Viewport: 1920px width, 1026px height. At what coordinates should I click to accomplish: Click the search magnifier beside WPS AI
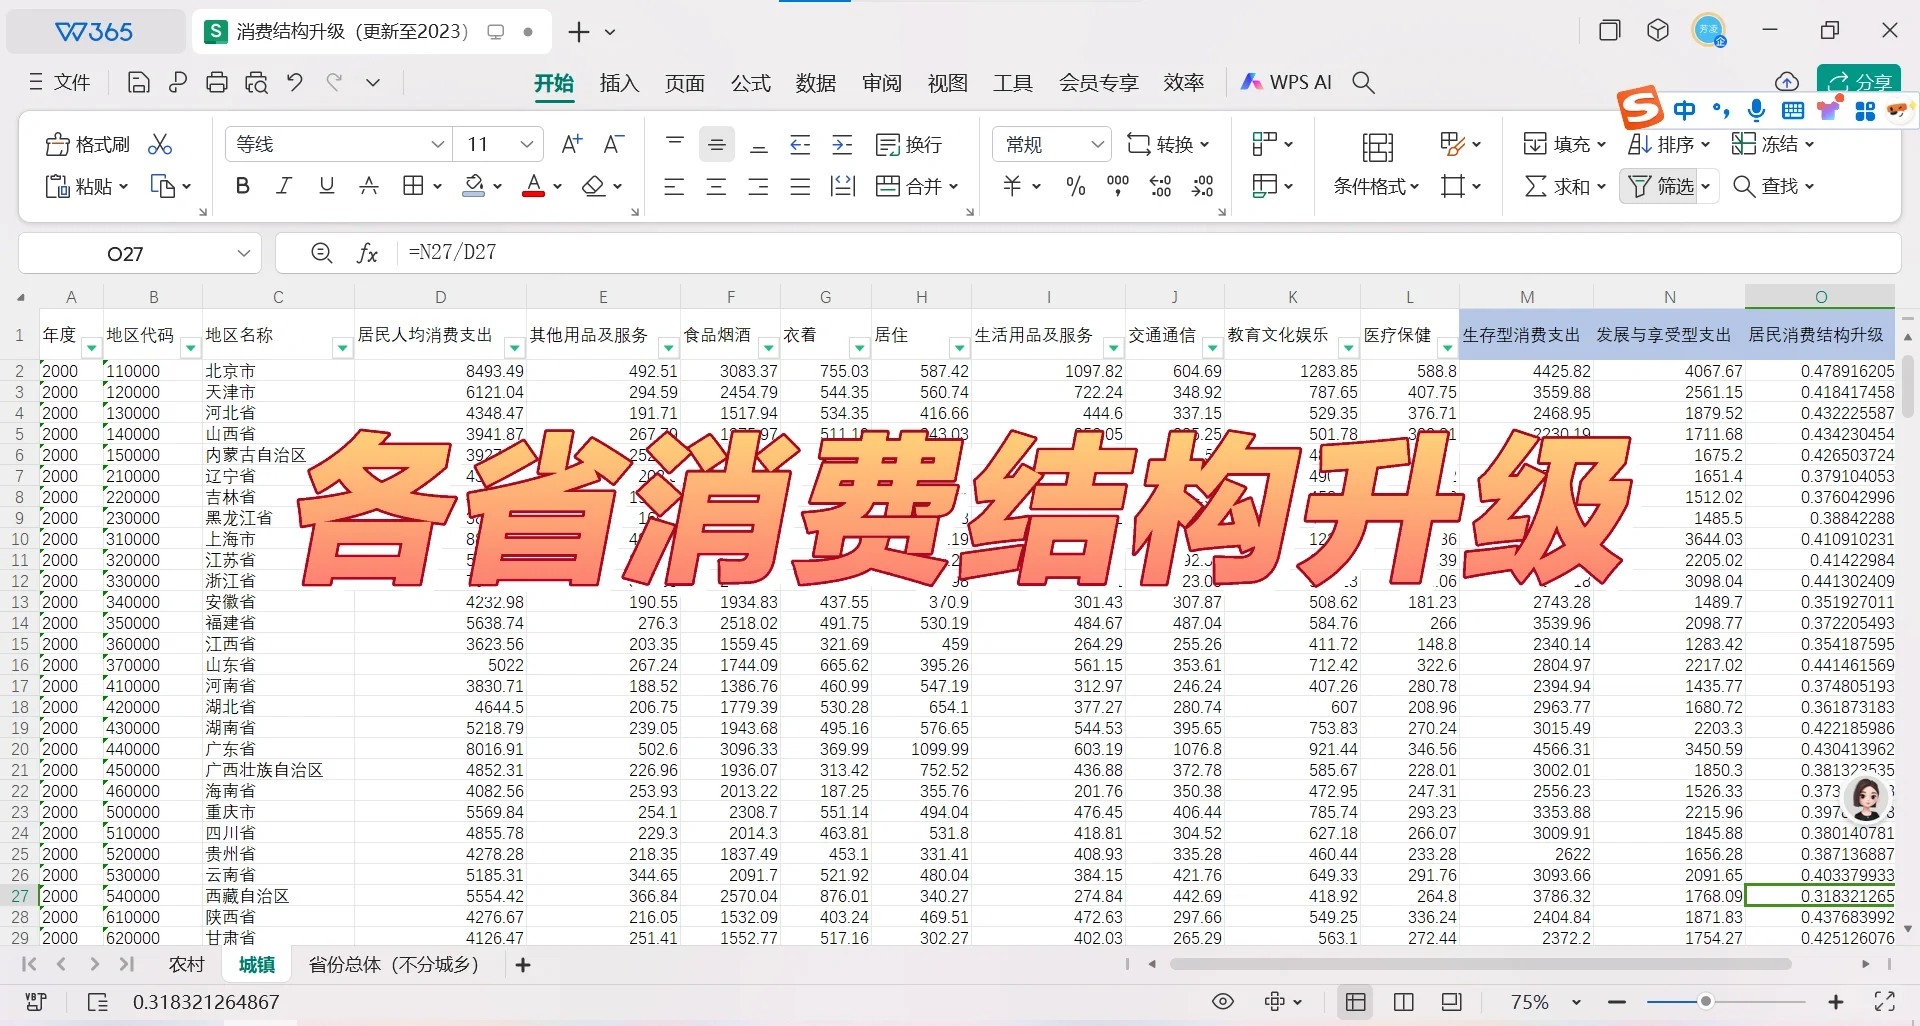(1363, 83)
